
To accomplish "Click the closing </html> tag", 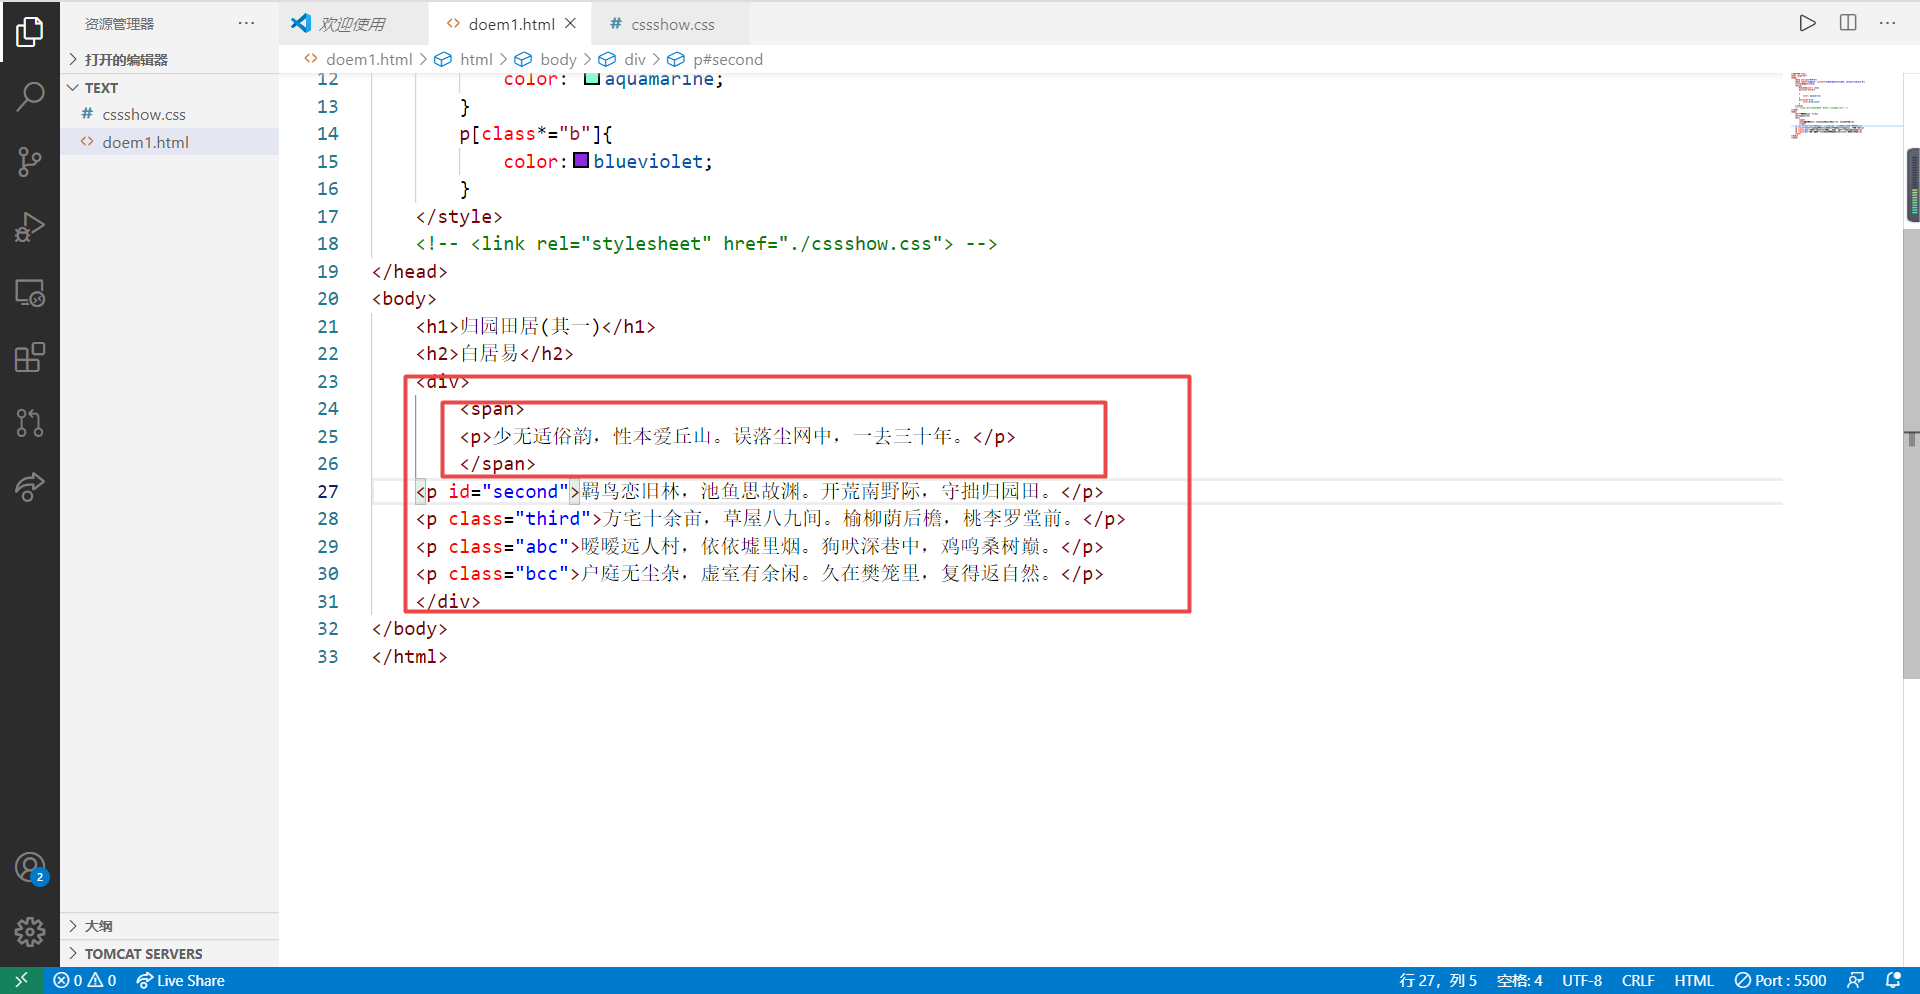I will (x=409, y=657).
